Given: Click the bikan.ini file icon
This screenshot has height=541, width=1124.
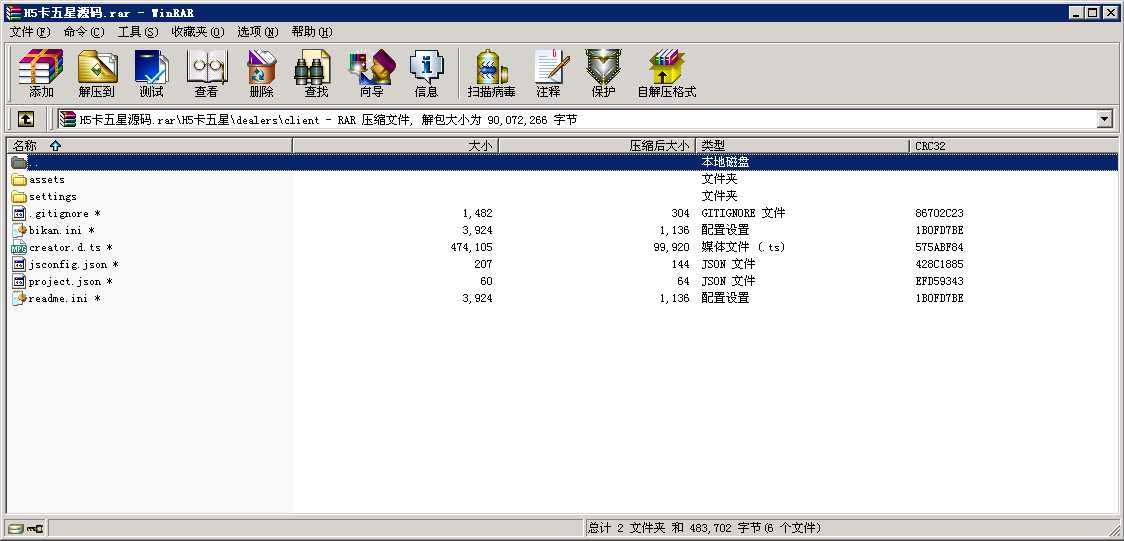Looking at the screenshot, I should (x=19, y=231).
